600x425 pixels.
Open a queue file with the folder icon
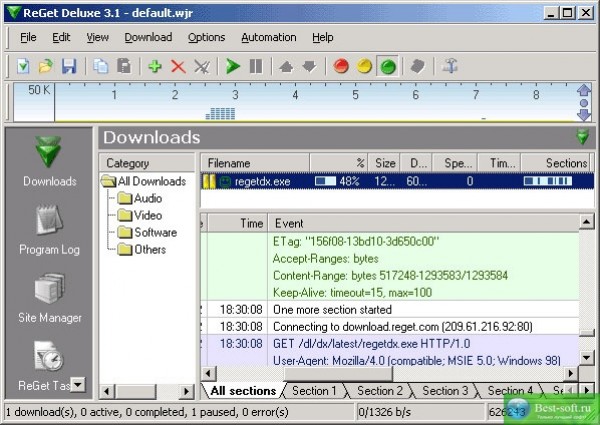pyautogui.click(x=46, y=67)
